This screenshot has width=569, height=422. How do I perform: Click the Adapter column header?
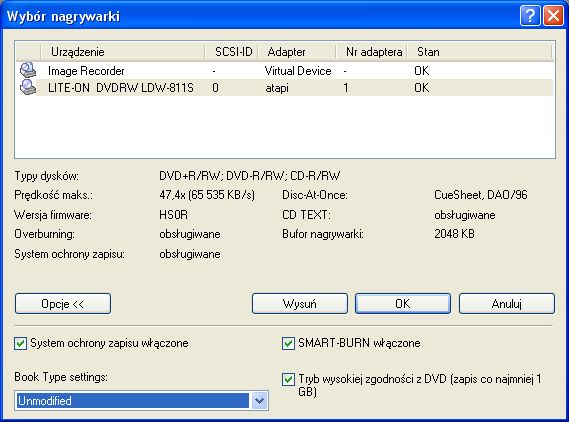[297, 52]
